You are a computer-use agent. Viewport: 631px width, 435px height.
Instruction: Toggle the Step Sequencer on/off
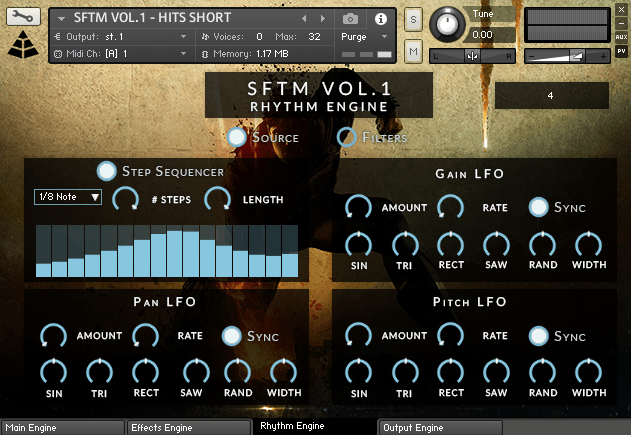pyautogui.click(x=106, y=171)
